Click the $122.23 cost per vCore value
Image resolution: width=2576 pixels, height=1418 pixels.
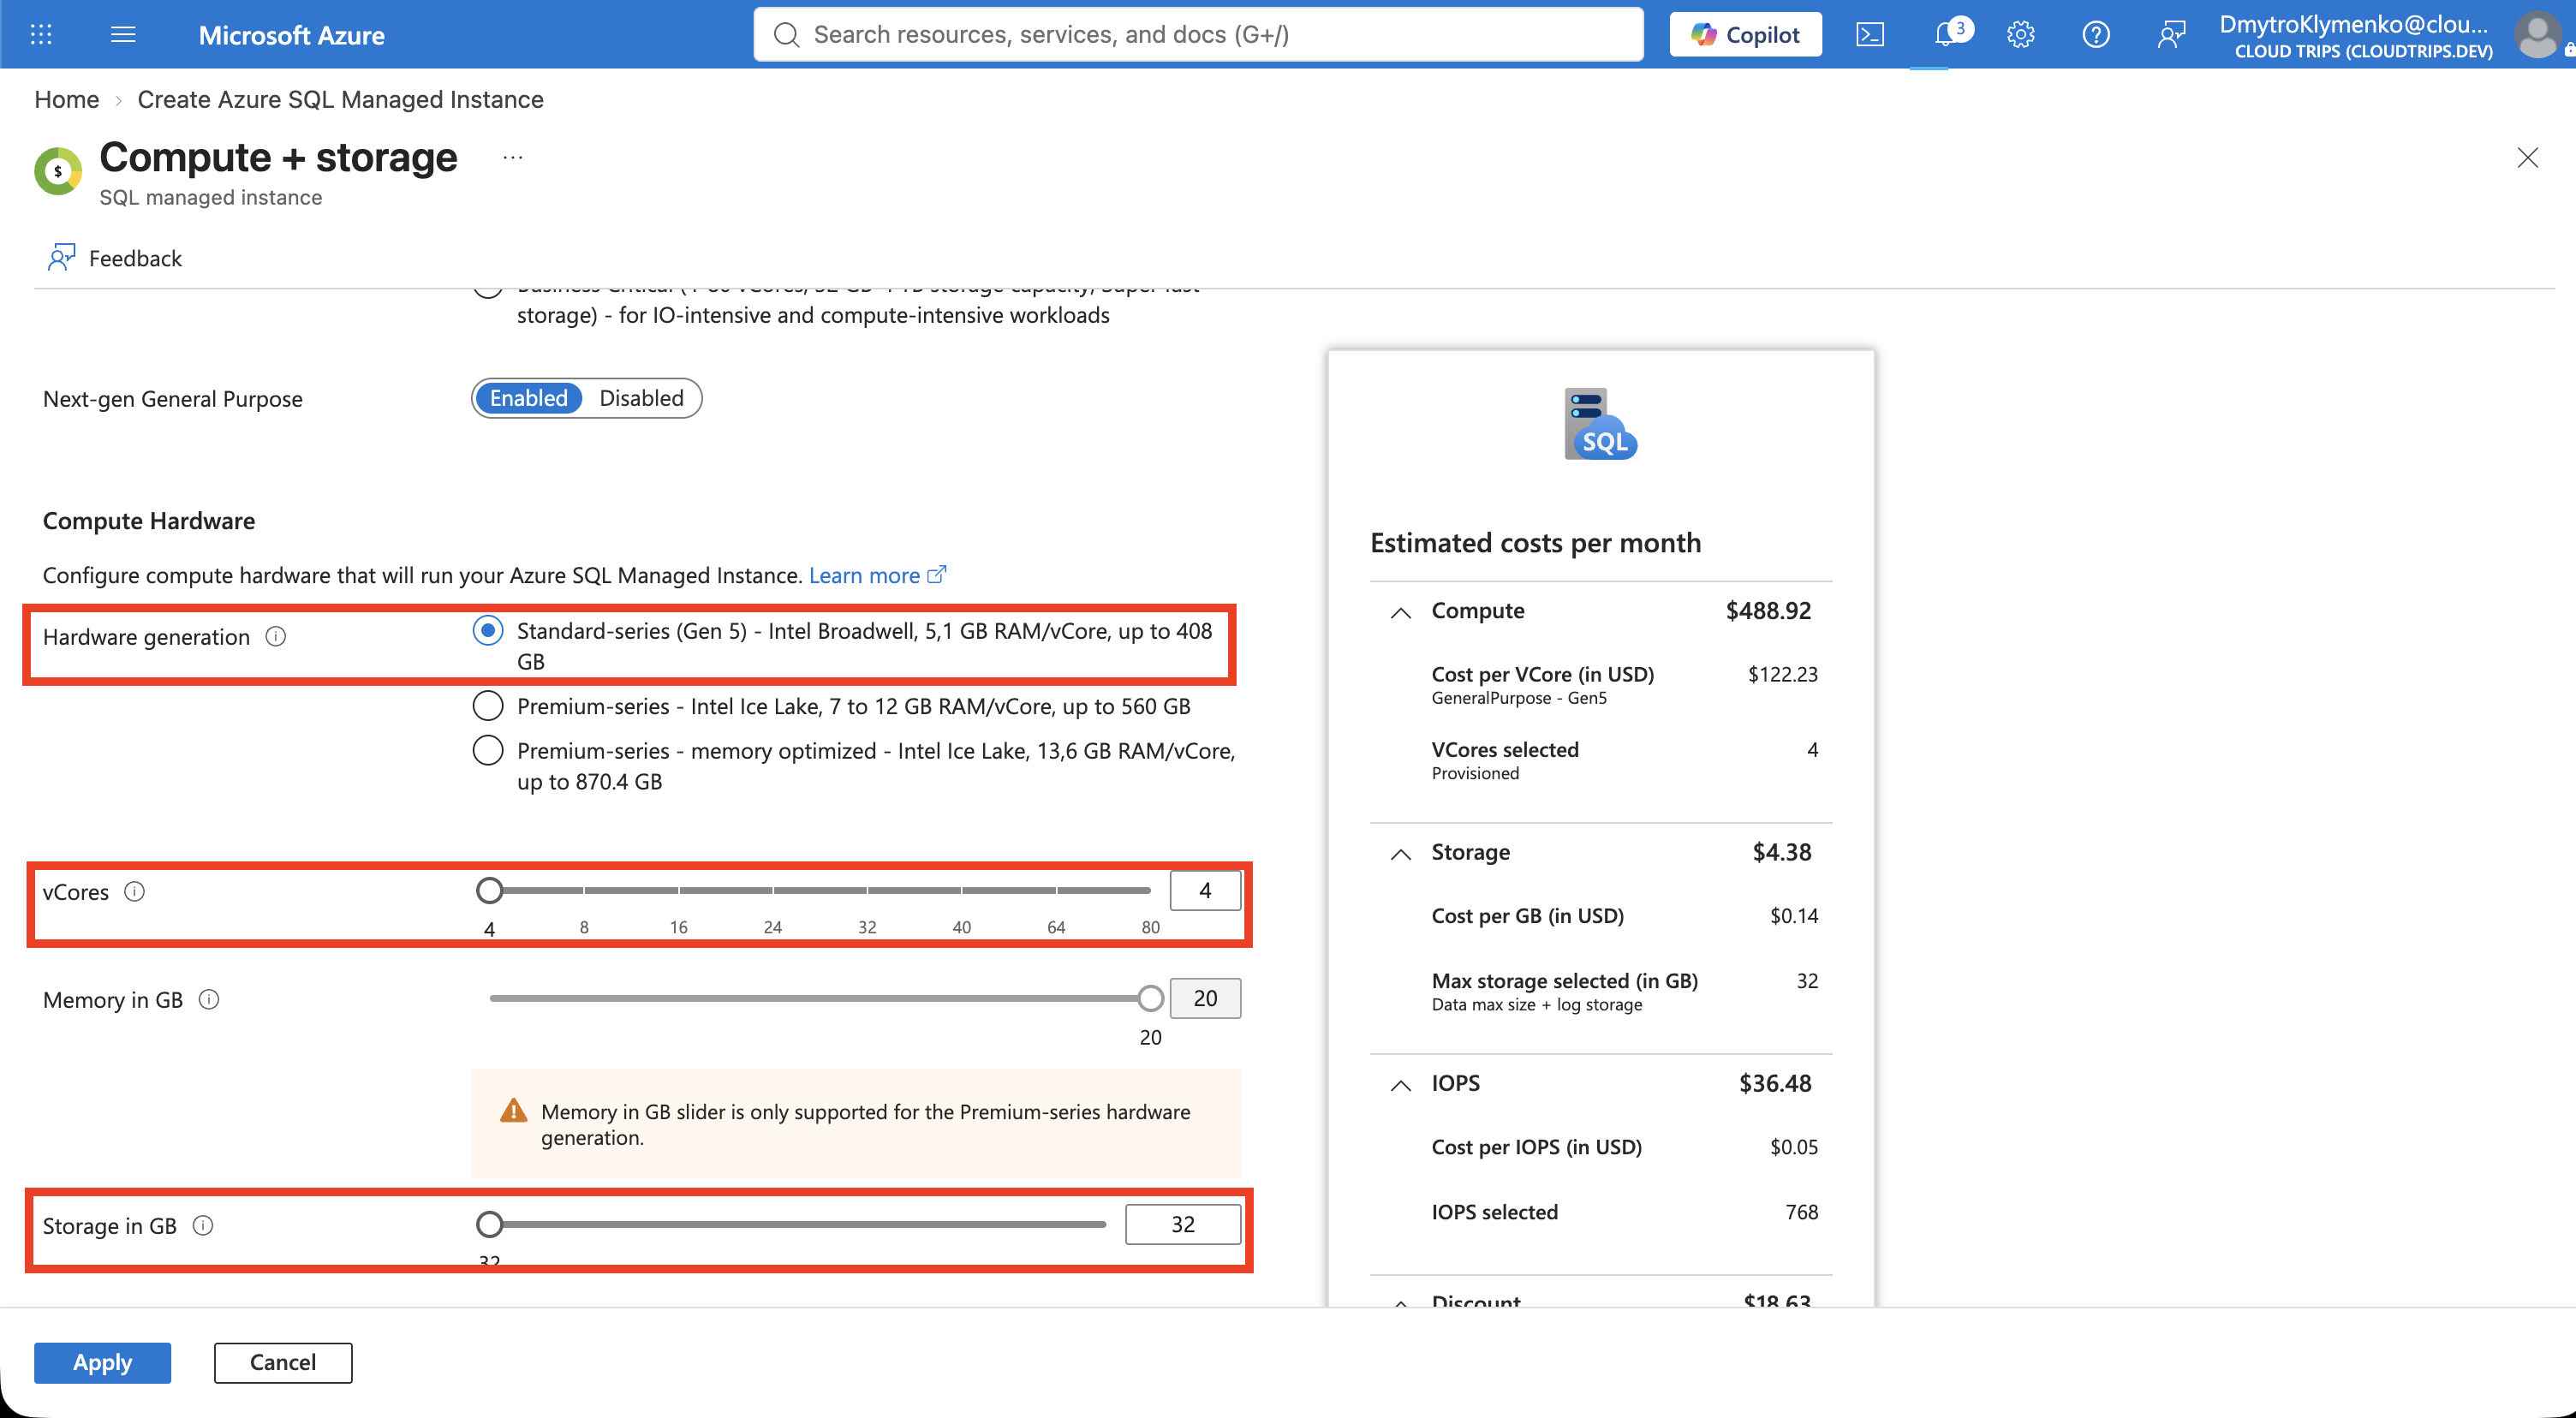point(1782,674)
